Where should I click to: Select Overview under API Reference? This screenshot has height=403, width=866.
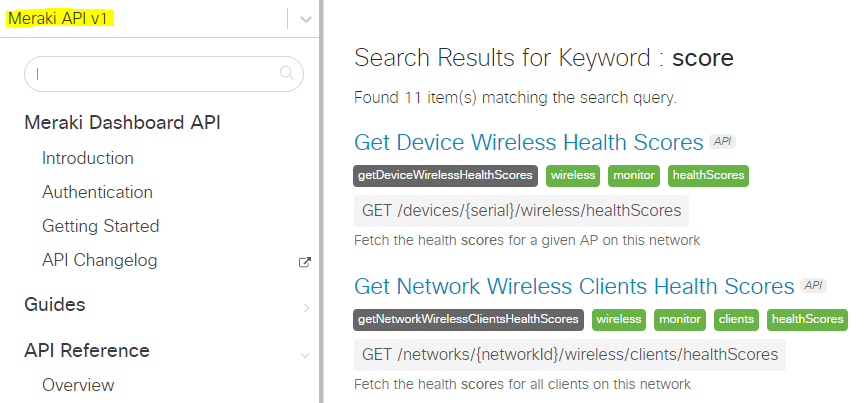[78, 385]
